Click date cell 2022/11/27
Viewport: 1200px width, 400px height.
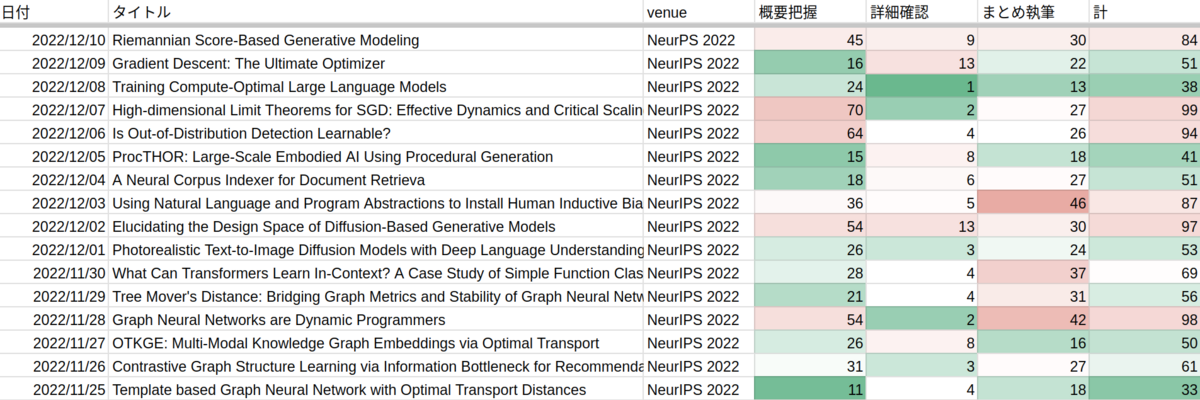click(54, 343)
